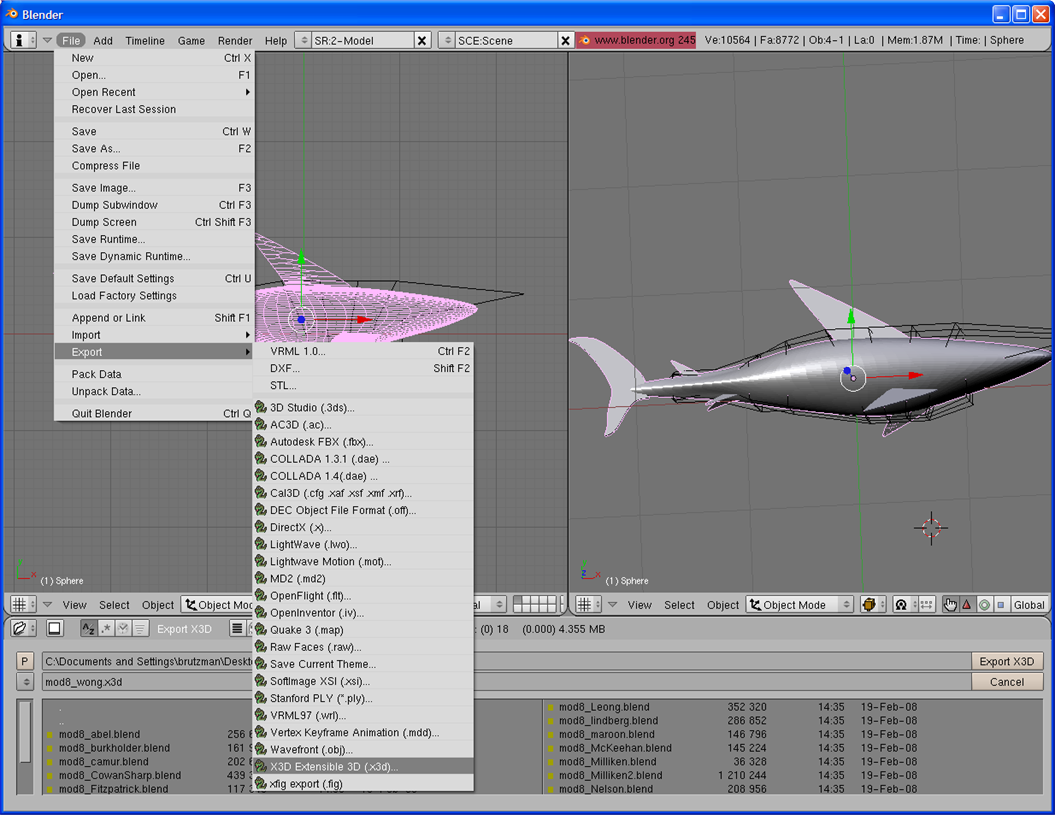Click Quit Blender in the File menu
The width and height of the screenshot is (1055, 815).
(x=154, y=414)
